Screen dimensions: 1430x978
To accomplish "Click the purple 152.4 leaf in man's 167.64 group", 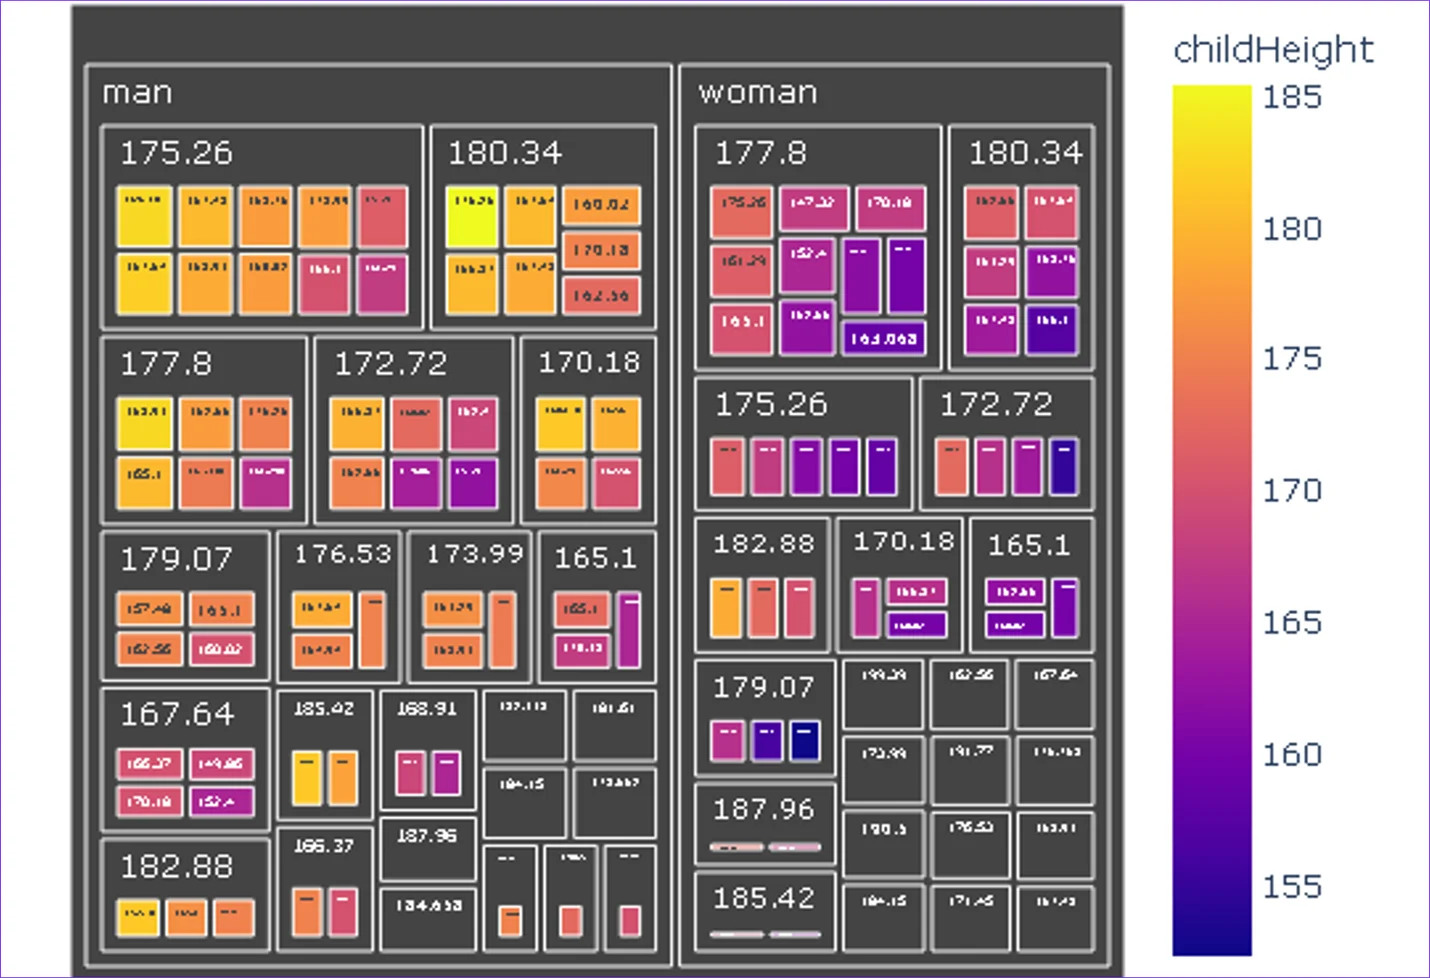I will coord(222,802).
